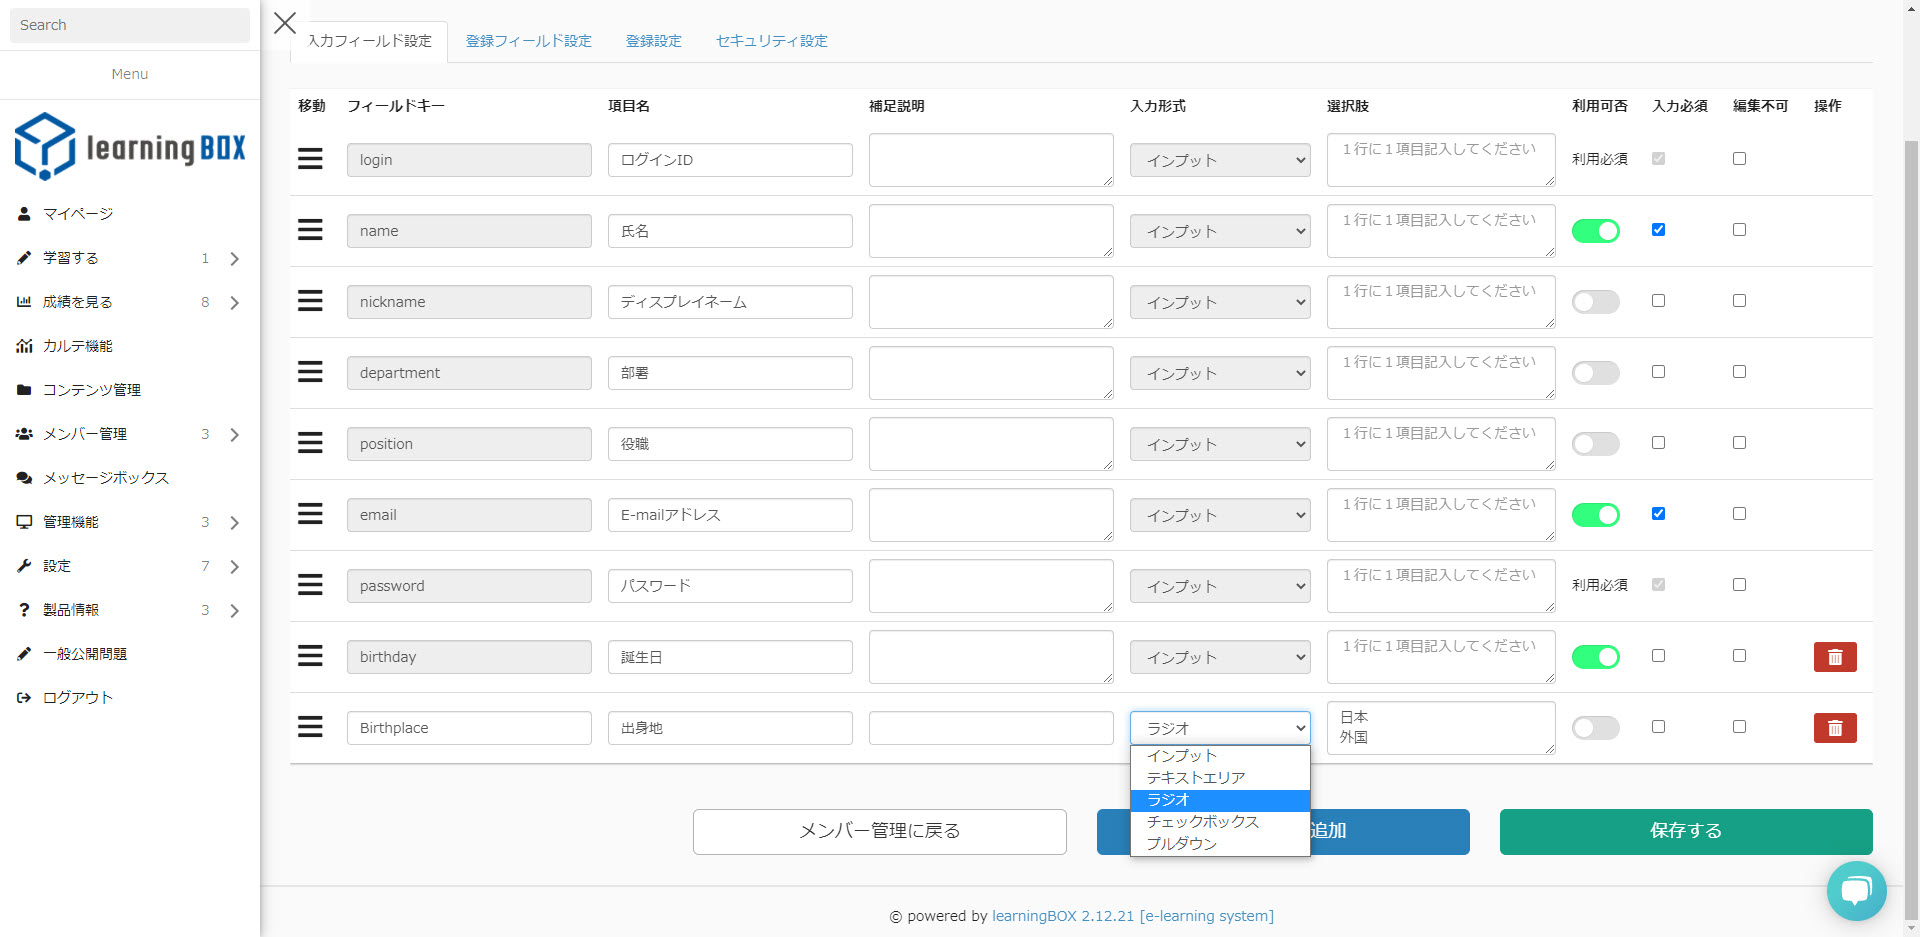Click the 保存する button
Screen dimensions: 1920x937
click(x=1685, y=831)
